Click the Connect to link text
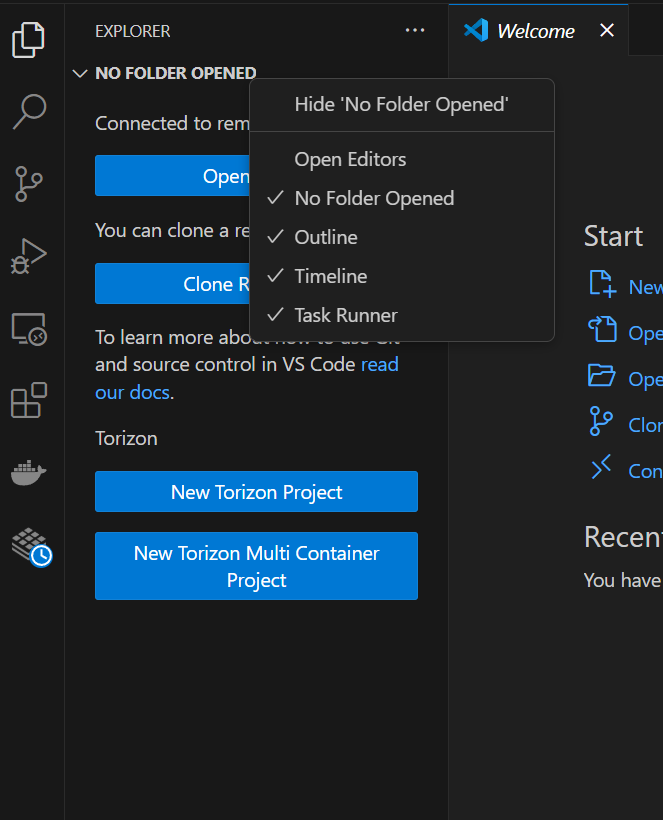 tap(646, 471)
